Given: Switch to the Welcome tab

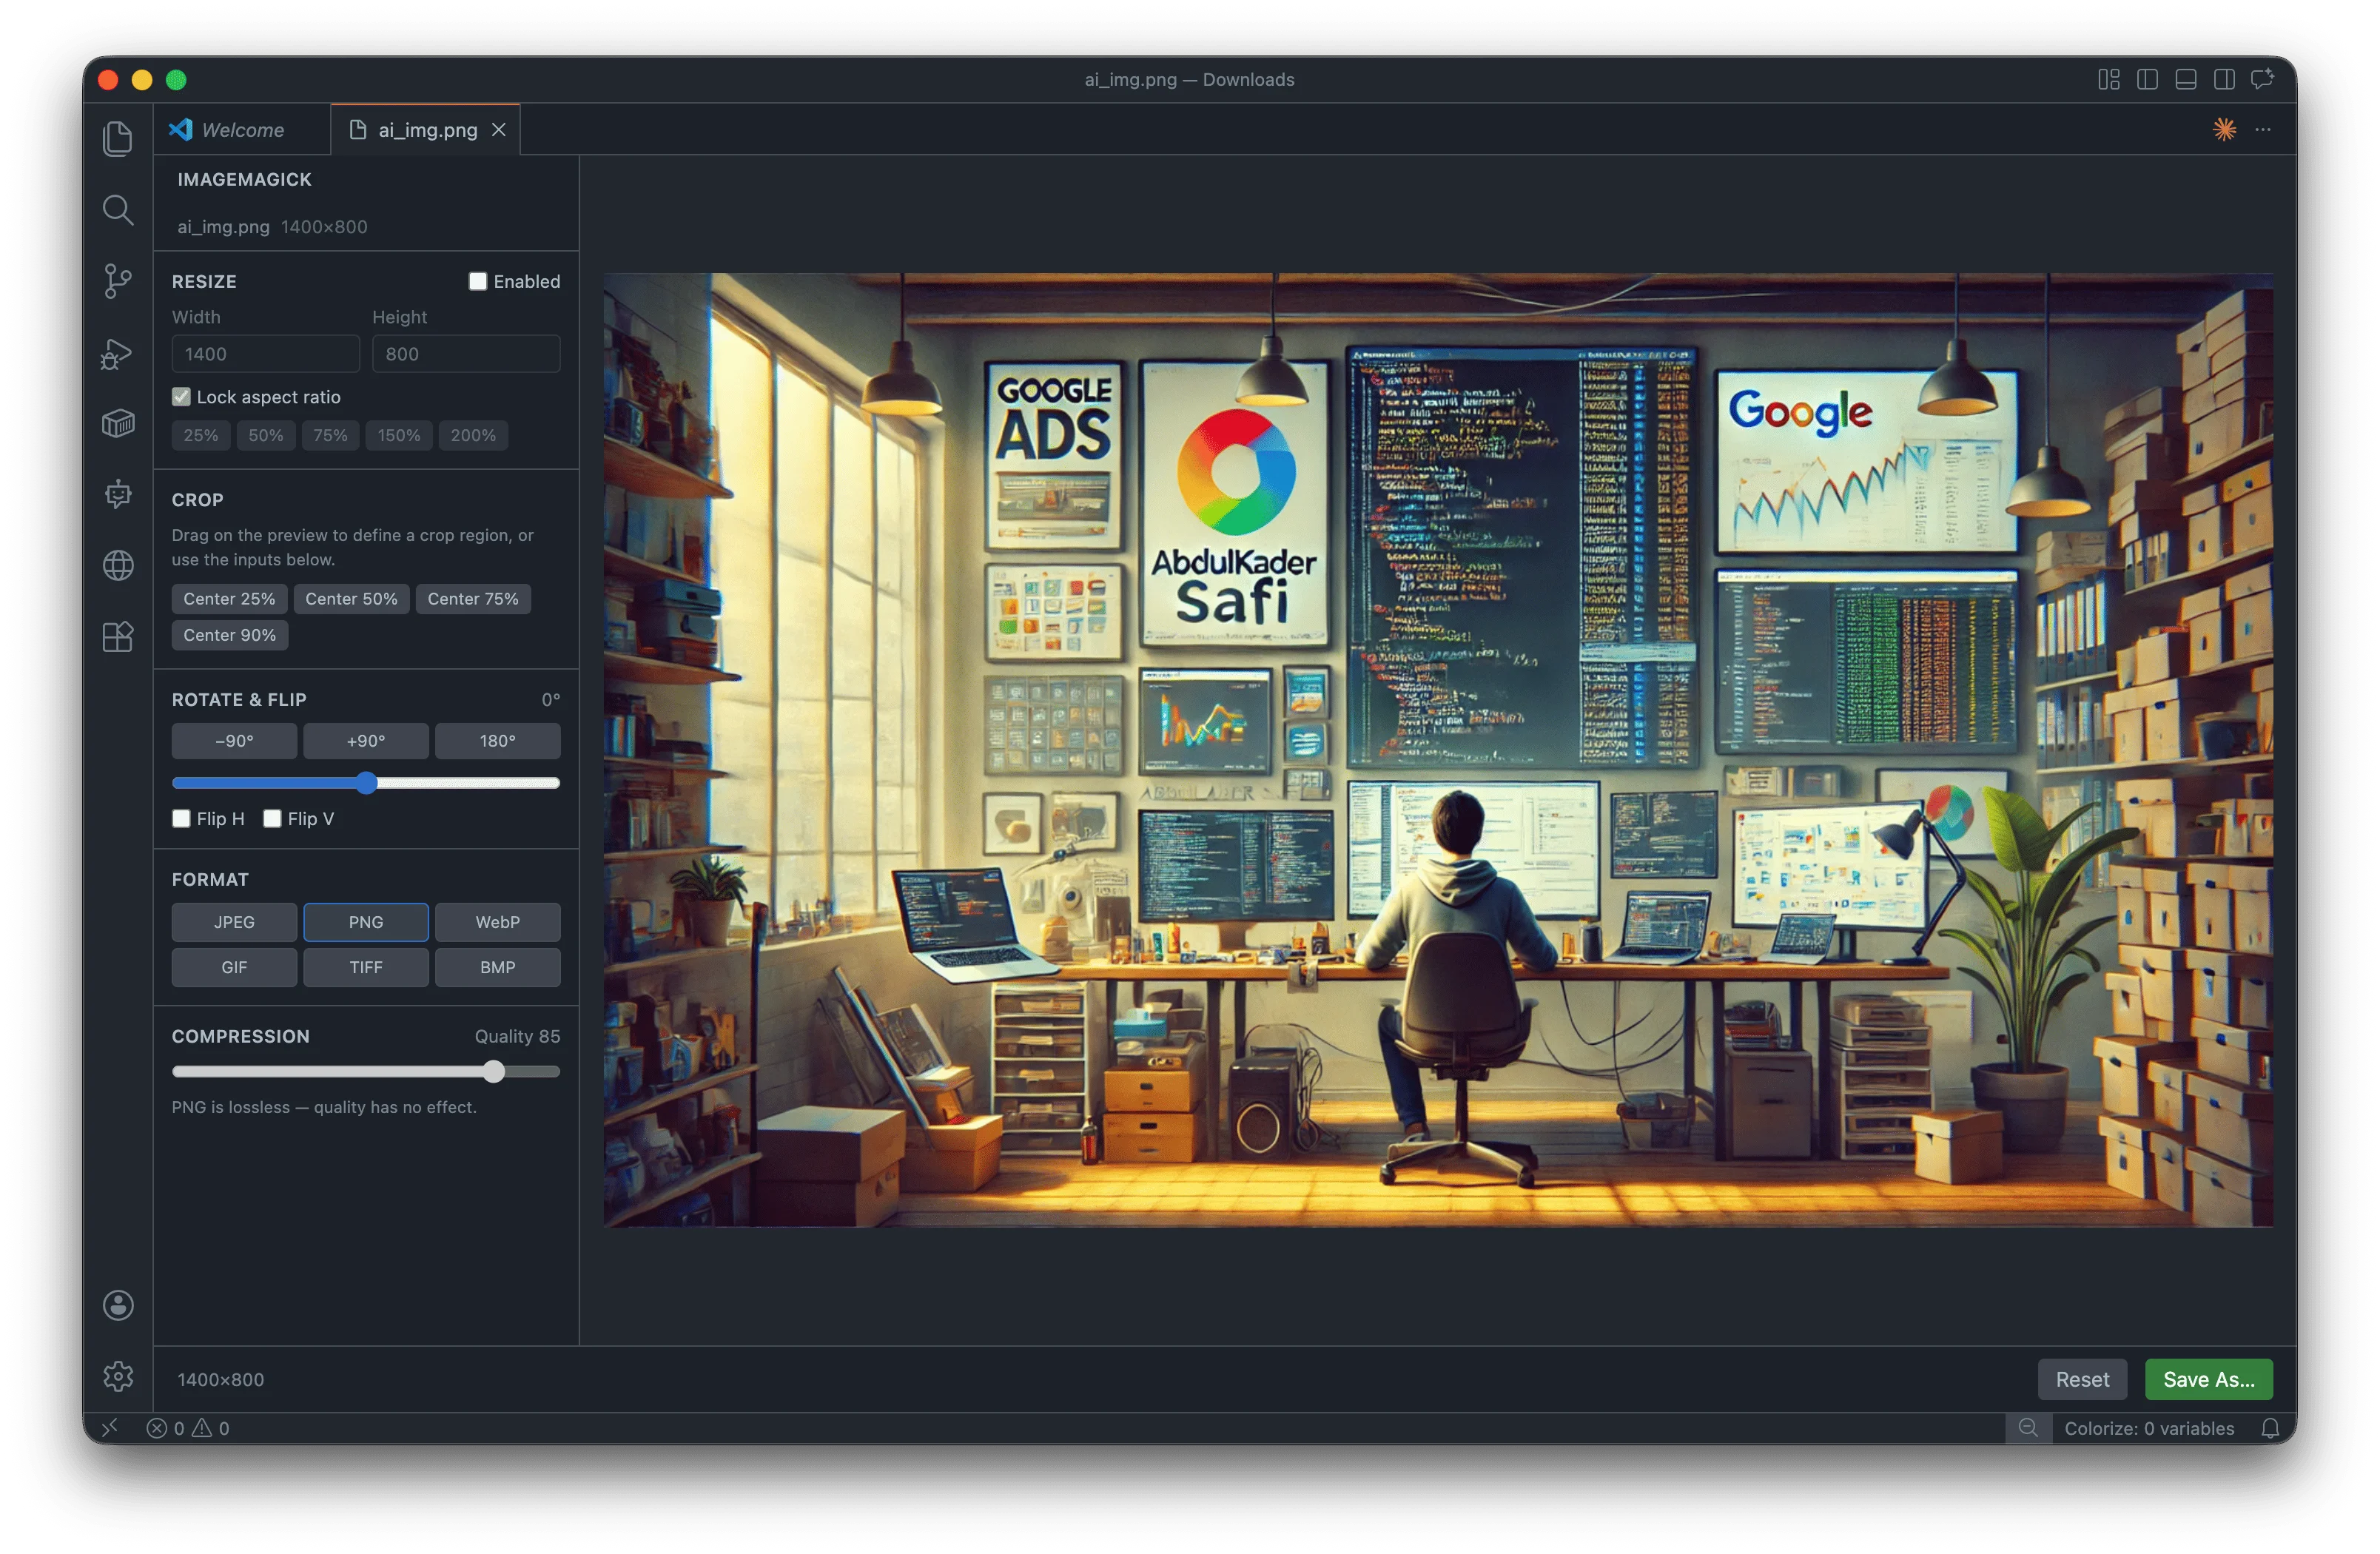Looking at the screenshot, I should click(x=241, y=129).
